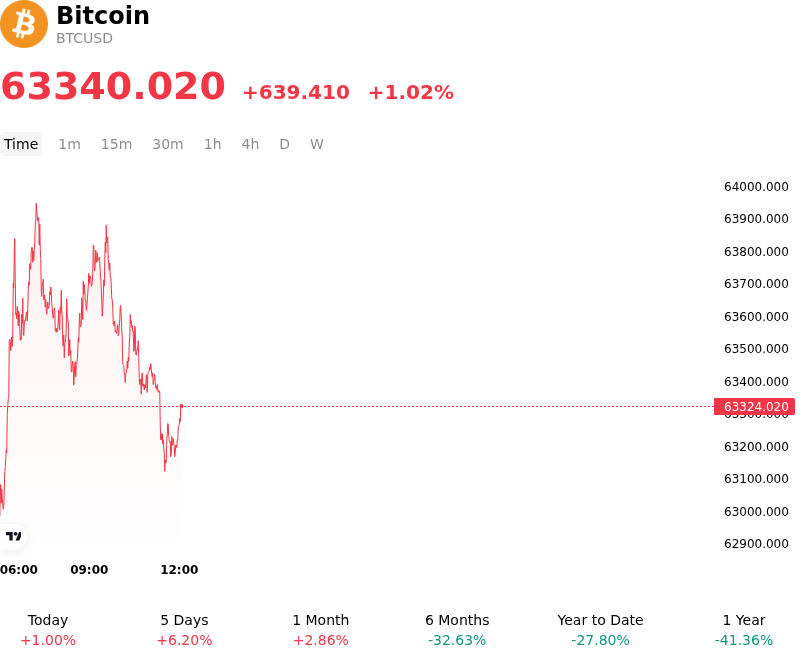Select the Time chart interval tab
This screenshot has width=800, height=660.
click(21, 144)
